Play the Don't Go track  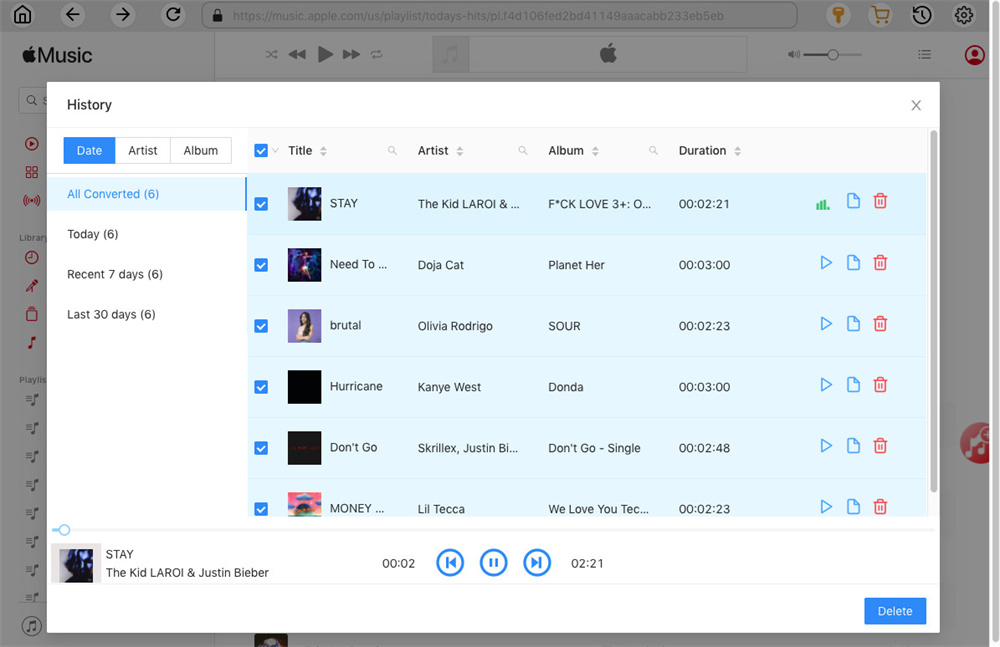[x=826, y=446]
